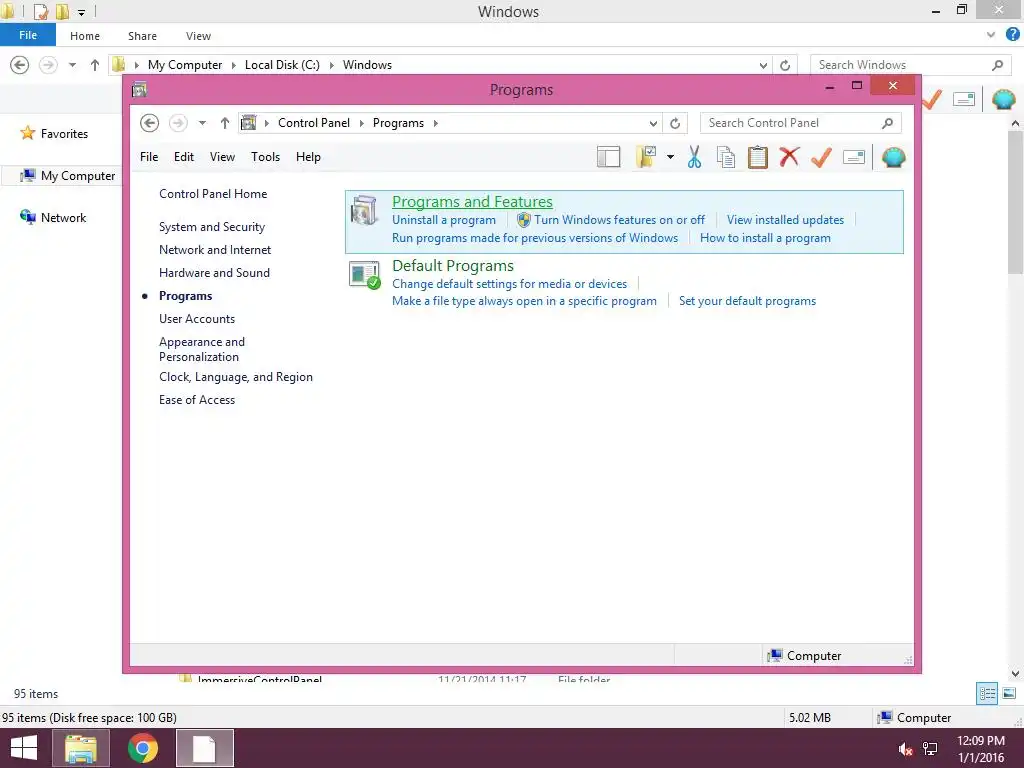
Task: Expand the Programs breadcrumb arrow
Action: (436, 123)
